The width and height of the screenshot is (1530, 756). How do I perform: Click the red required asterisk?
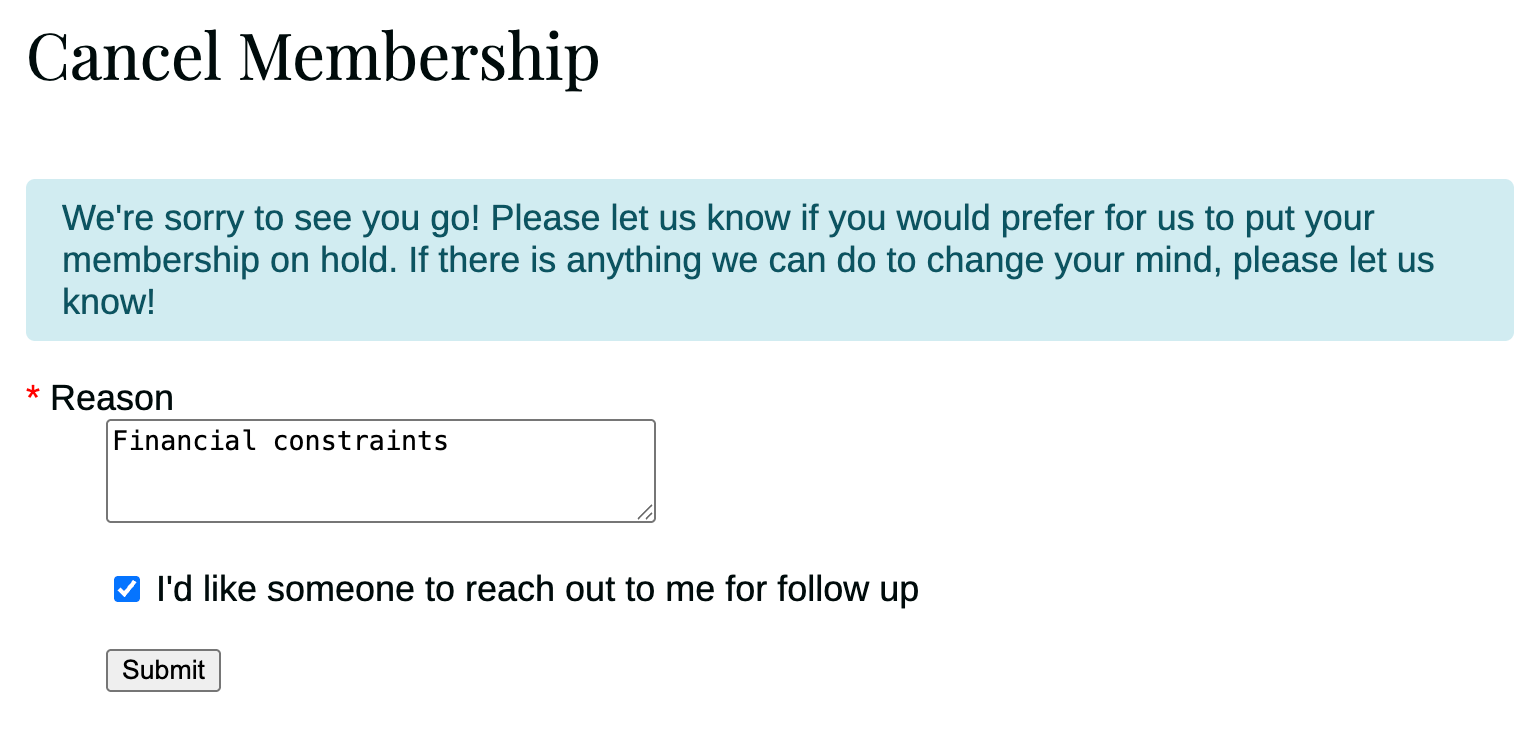33,398
